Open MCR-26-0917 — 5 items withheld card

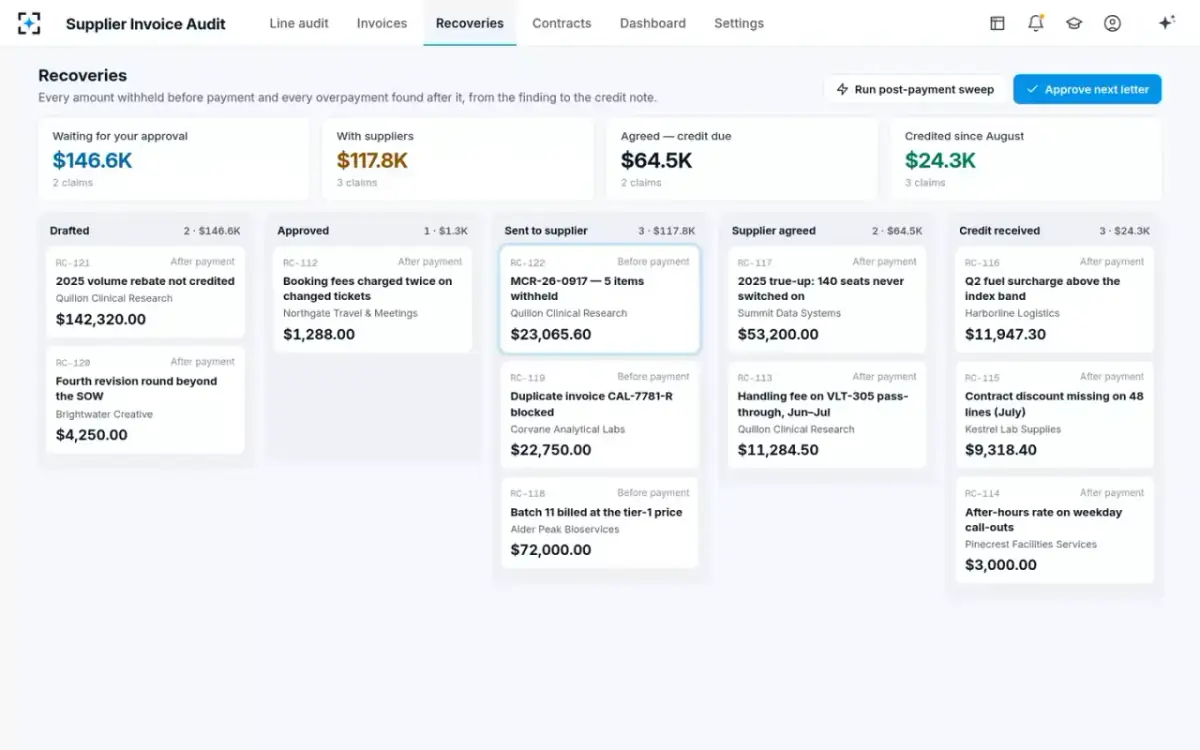coord(600,300)
